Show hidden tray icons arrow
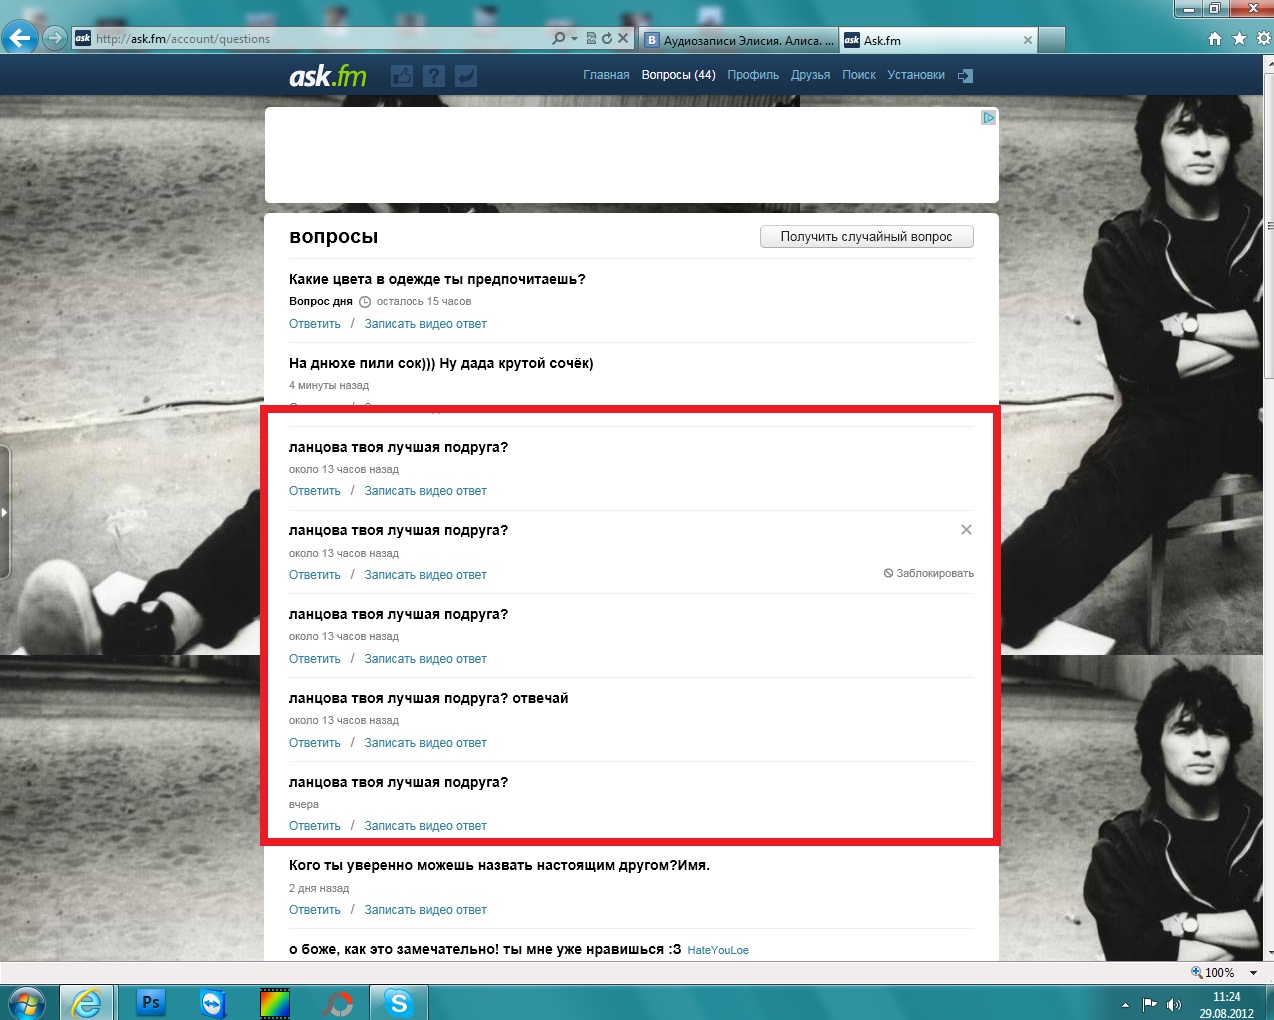This screenshot has width=1274, height=1020. [x=1125, y=1004]
